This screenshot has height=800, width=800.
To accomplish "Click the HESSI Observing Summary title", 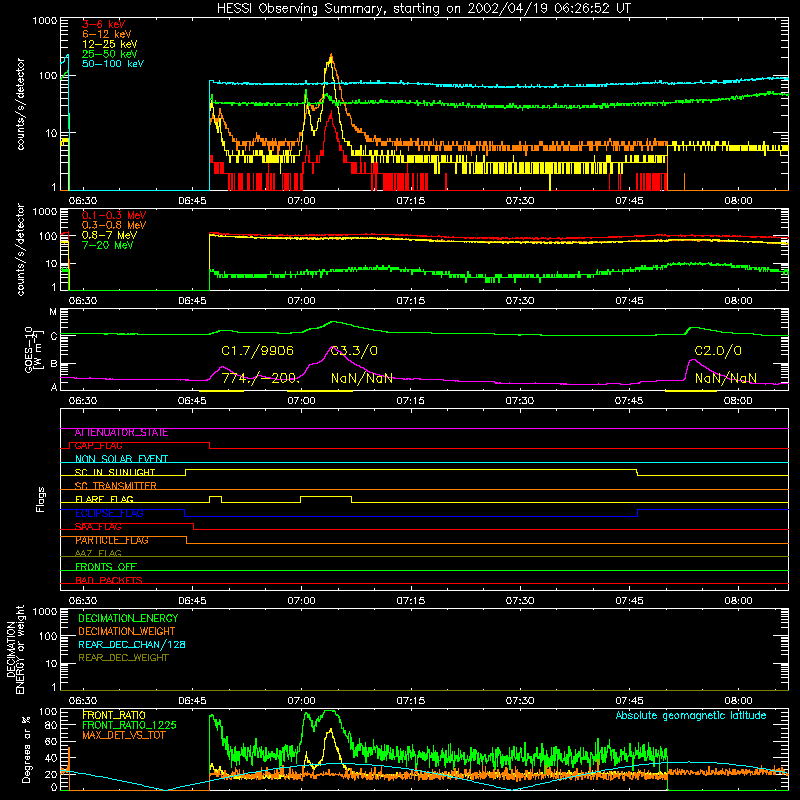I will coord(424,9).
